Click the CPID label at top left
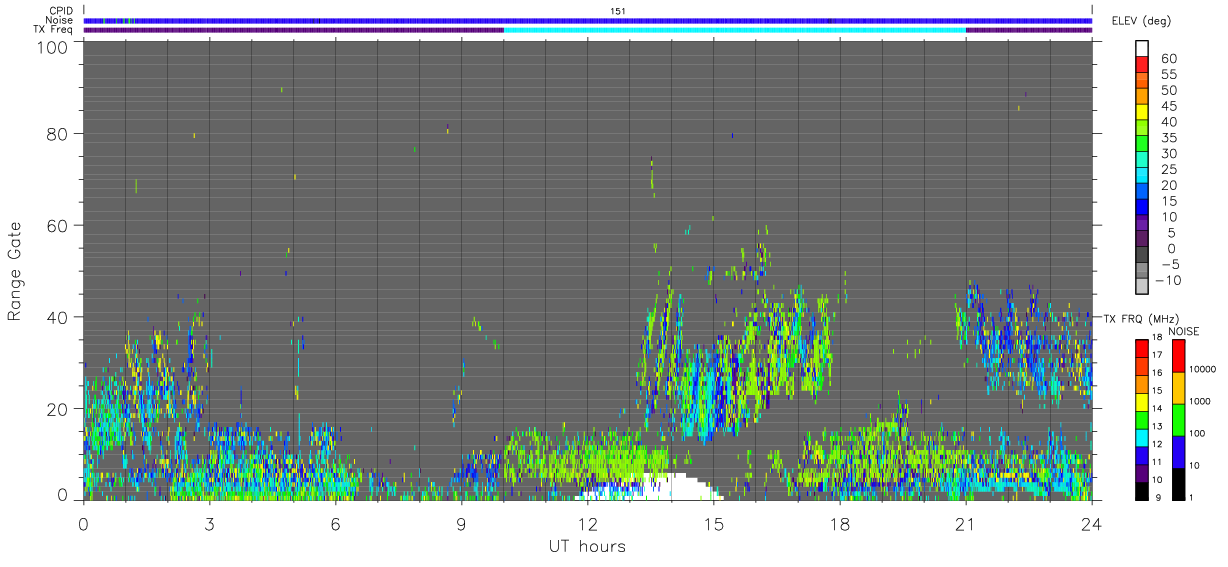 click(61, 11)
